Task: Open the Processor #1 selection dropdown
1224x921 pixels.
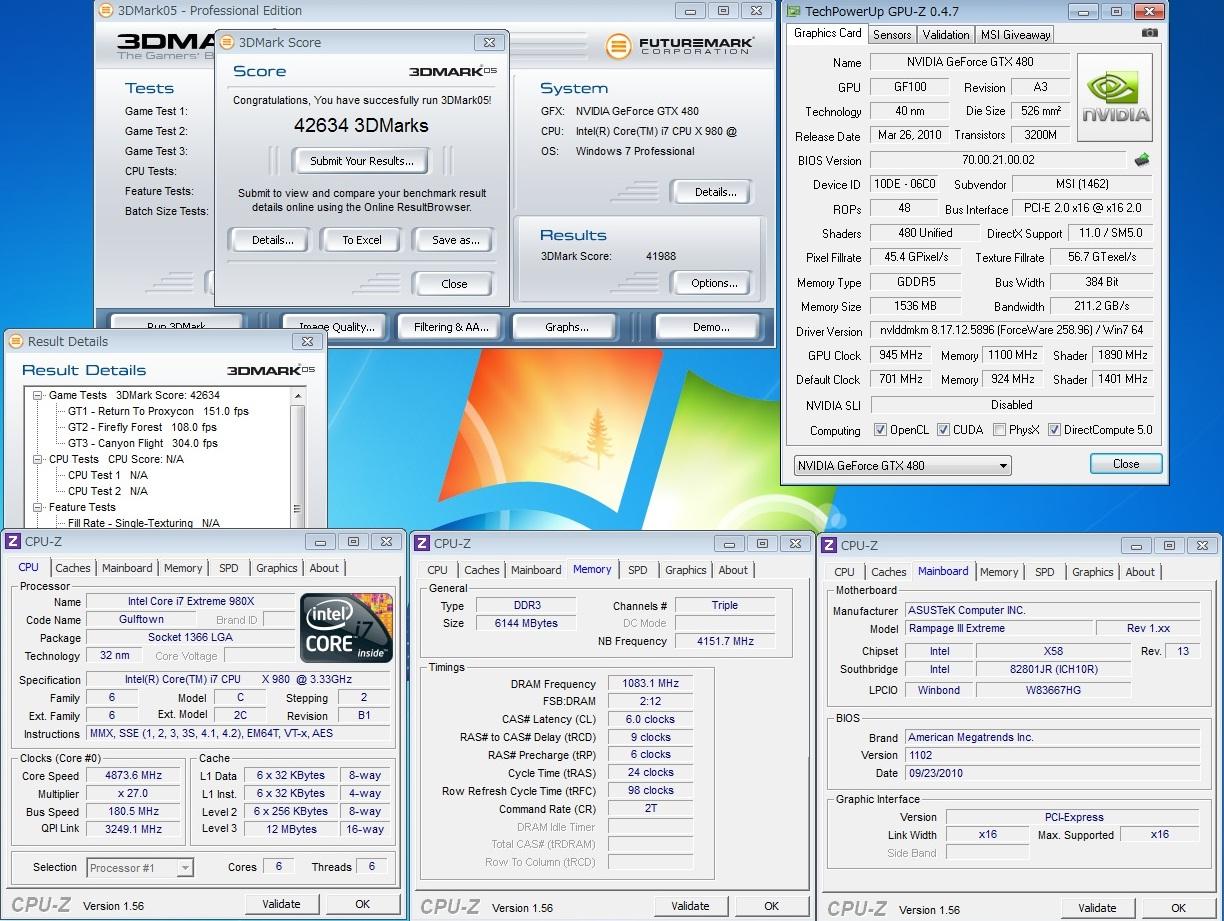Action: click(x=139, y=868)
